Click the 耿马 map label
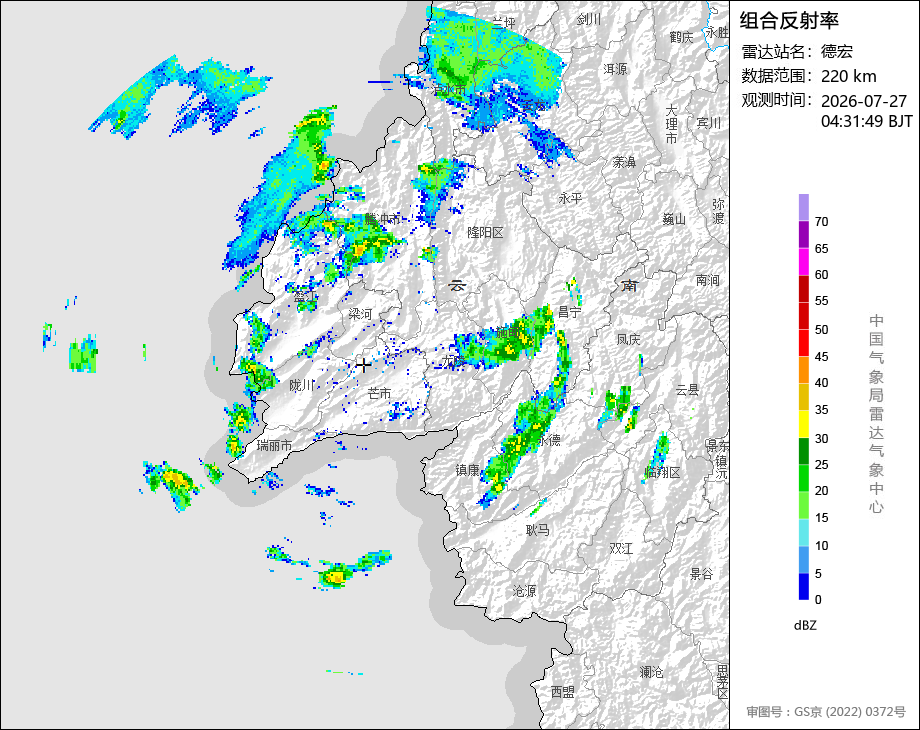The image size is (920, 730). point(537,530)
